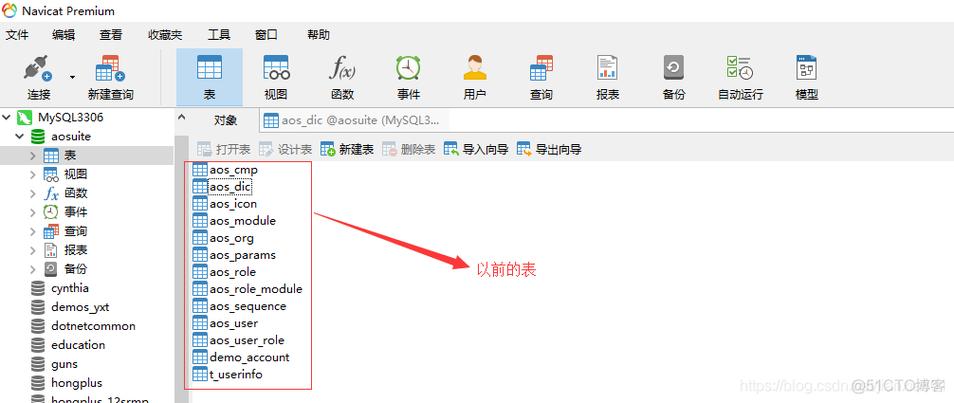Expand the Events (事件) tree node
Screen dimensions: 954x403
[33, 212]
